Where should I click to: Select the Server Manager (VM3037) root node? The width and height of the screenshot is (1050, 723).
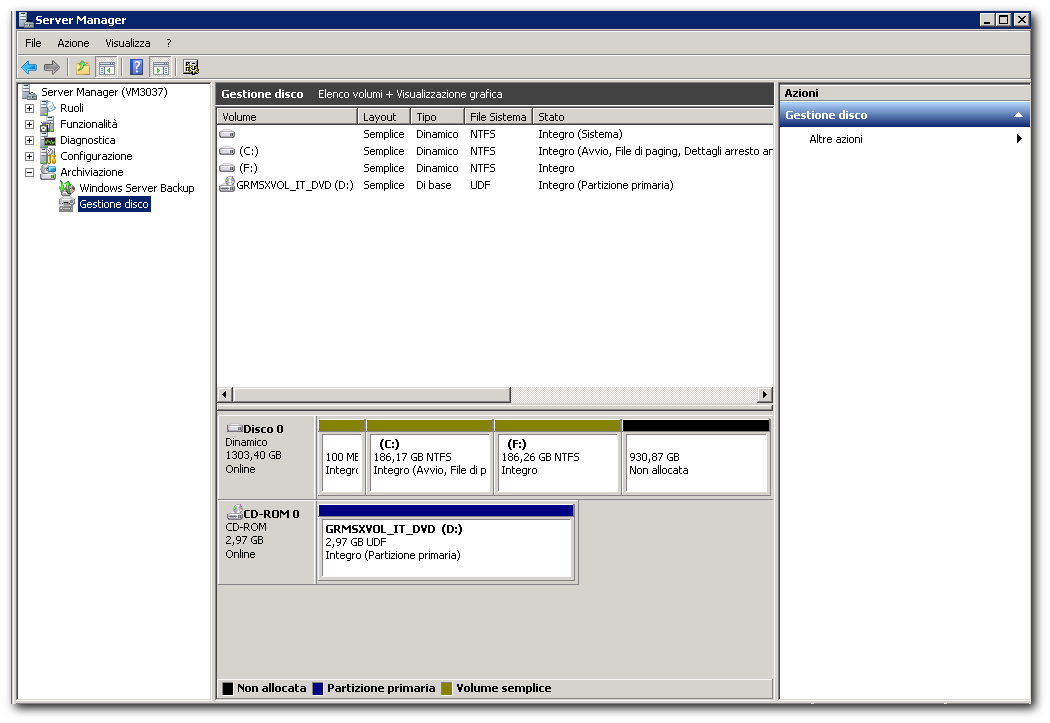(104, 92)
